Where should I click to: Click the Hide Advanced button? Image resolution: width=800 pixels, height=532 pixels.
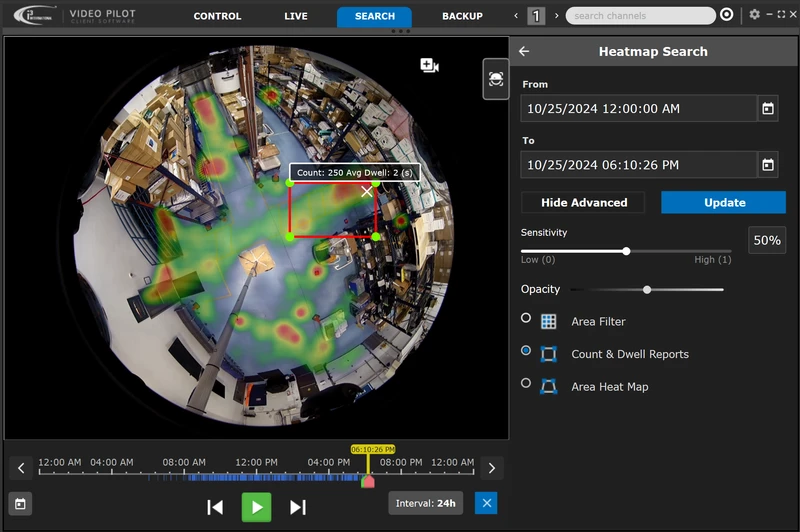pos(584,202)
